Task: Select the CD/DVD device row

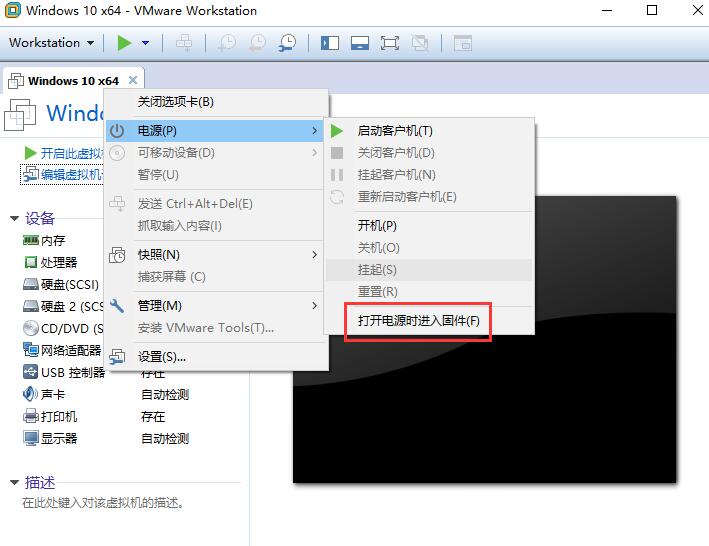Action: (x=63, y=328)
